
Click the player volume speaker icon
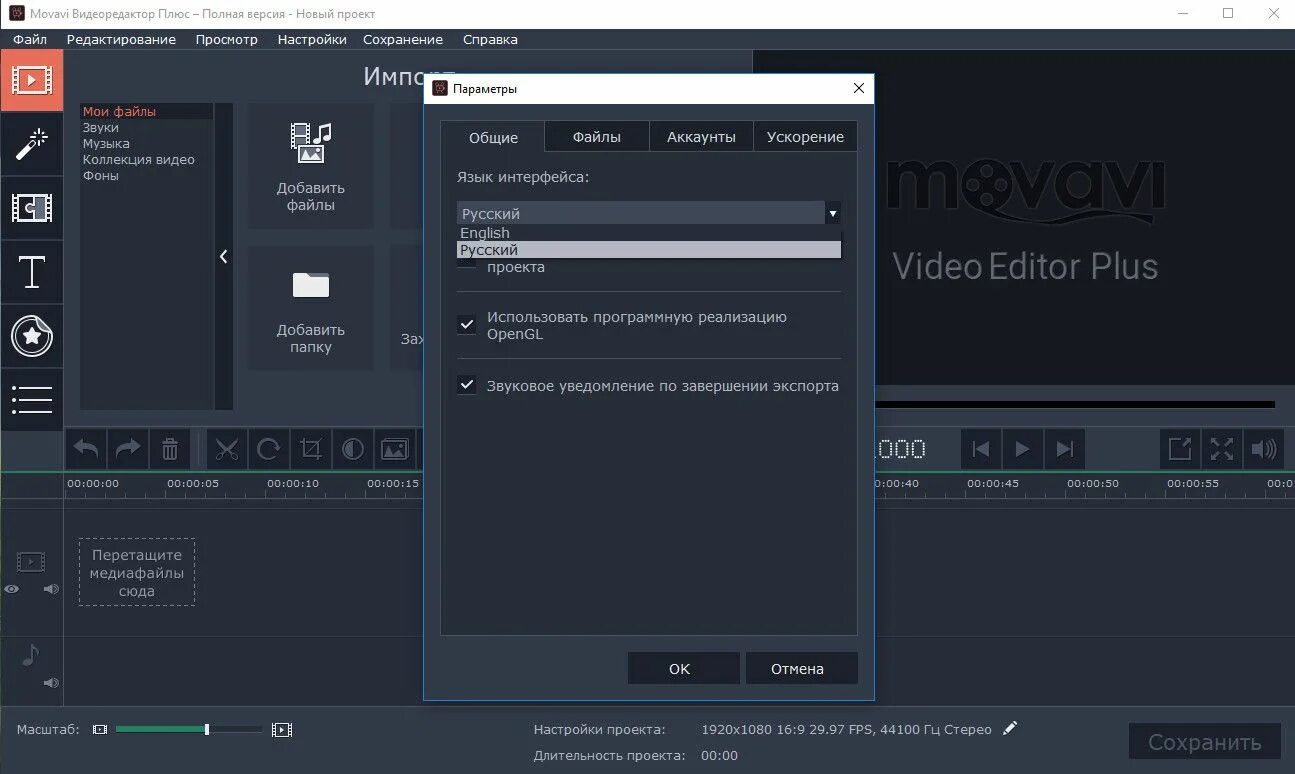(1264, 449)
